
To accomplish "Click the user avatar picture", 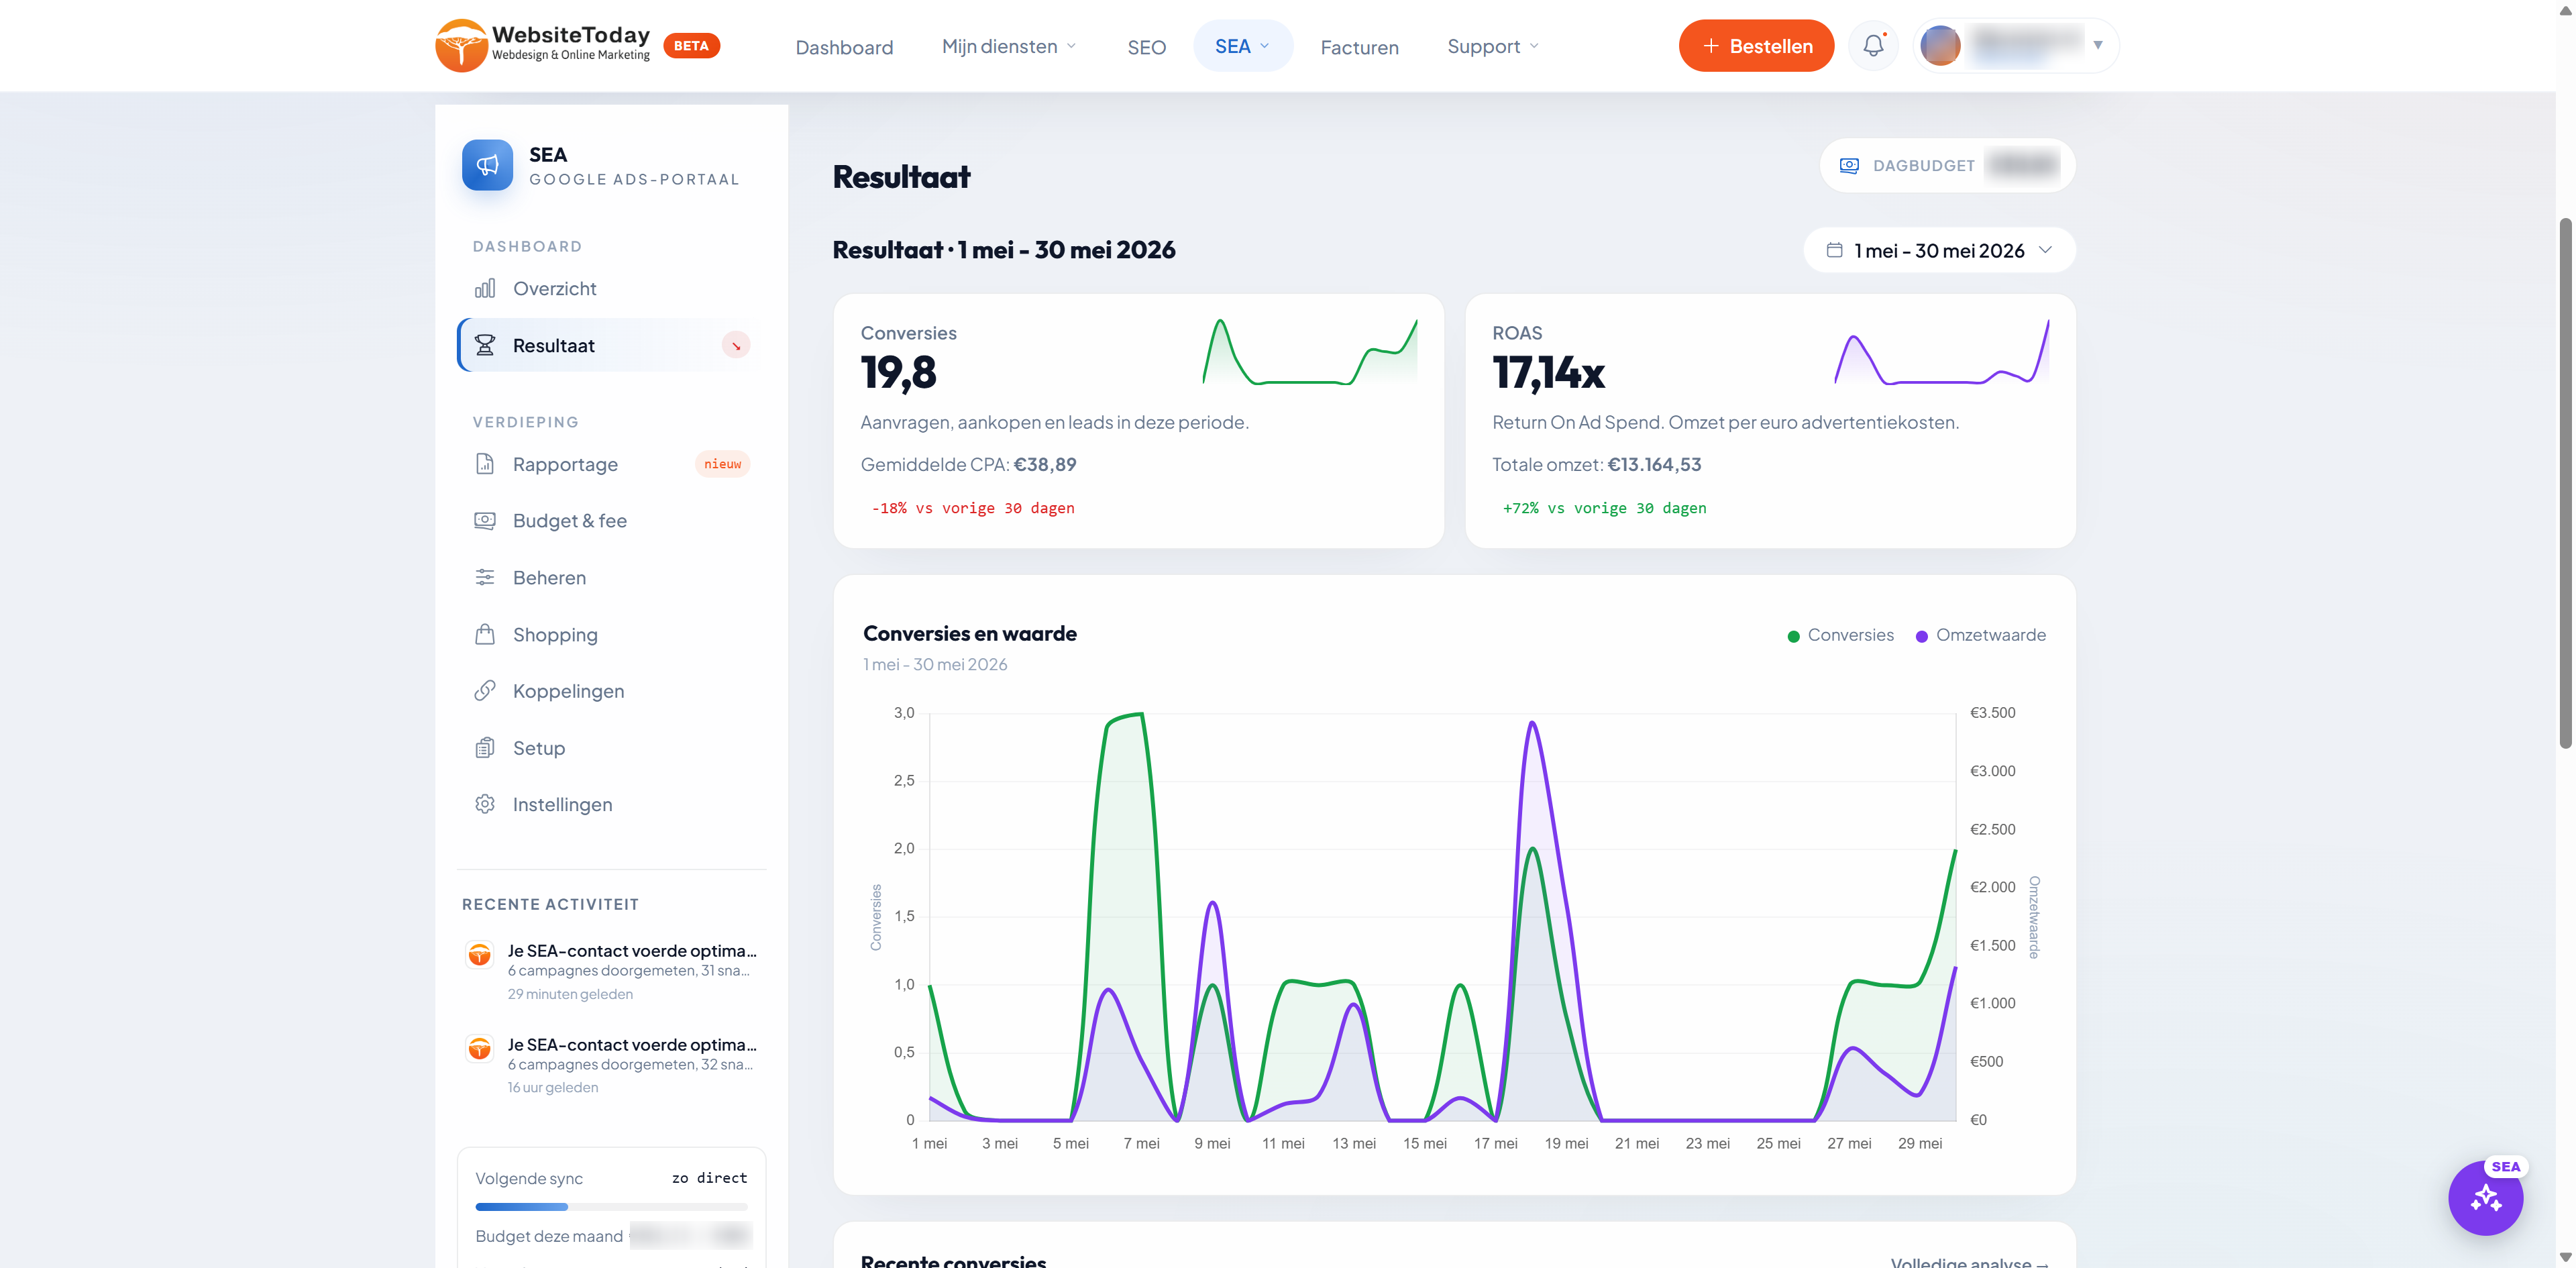I will coord(1940,46).
